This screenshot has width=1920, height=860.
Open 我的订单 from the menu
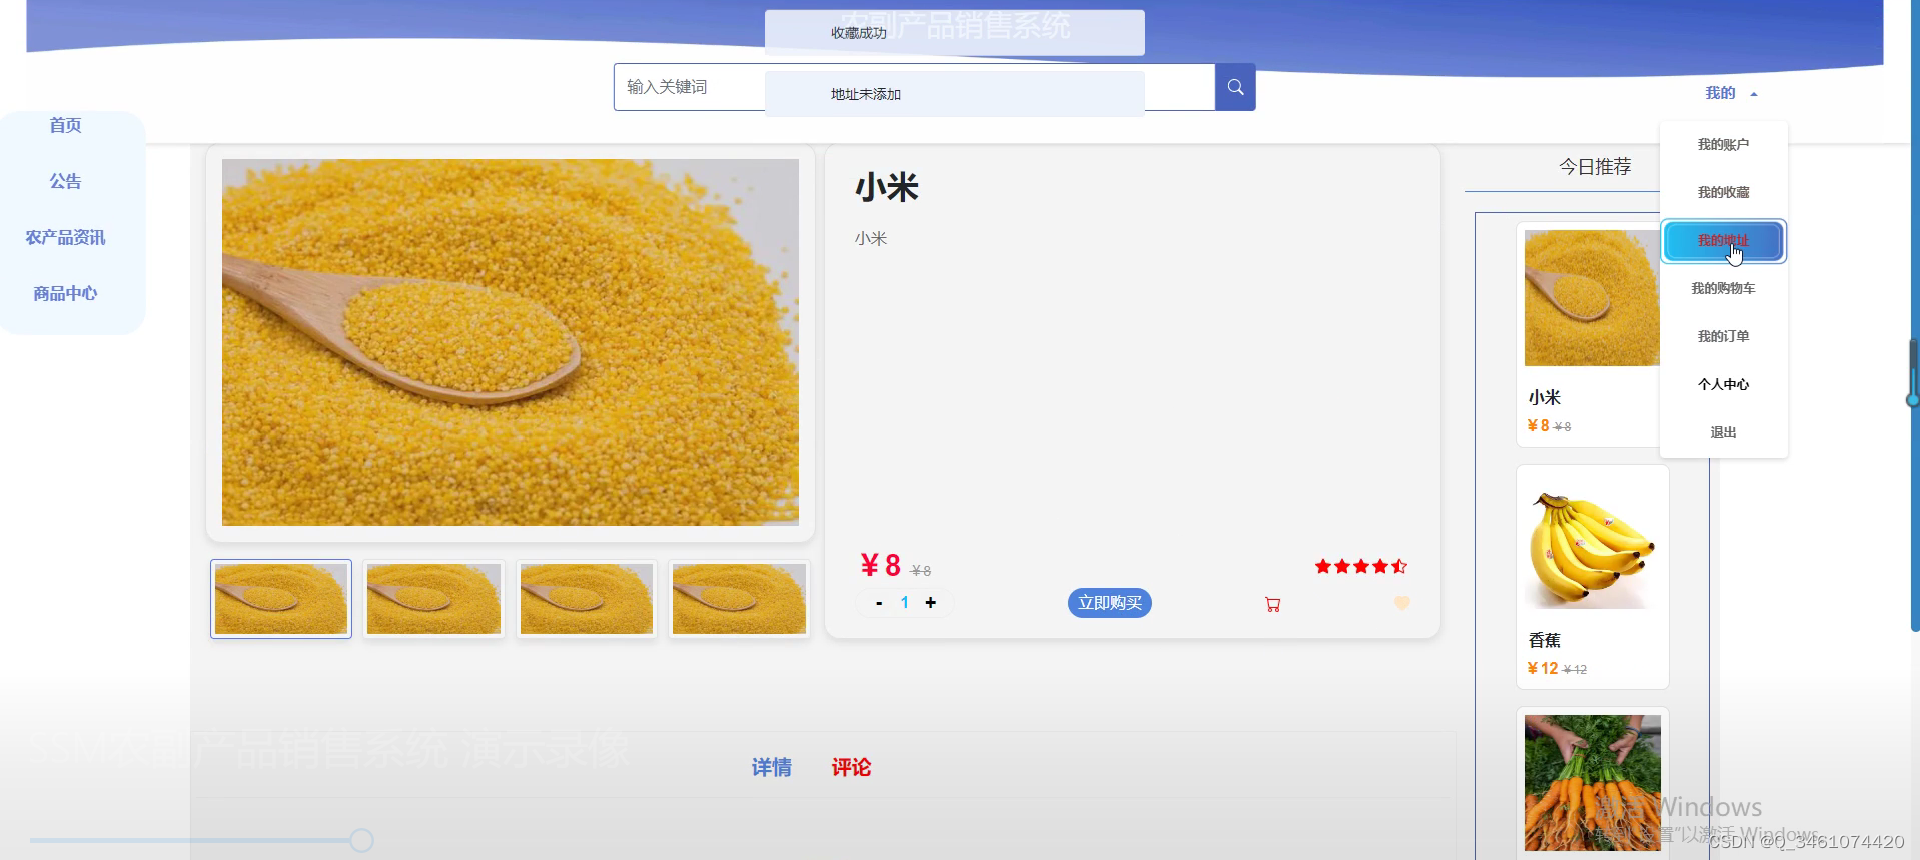pyautogui.click(x=1723, y=336)
